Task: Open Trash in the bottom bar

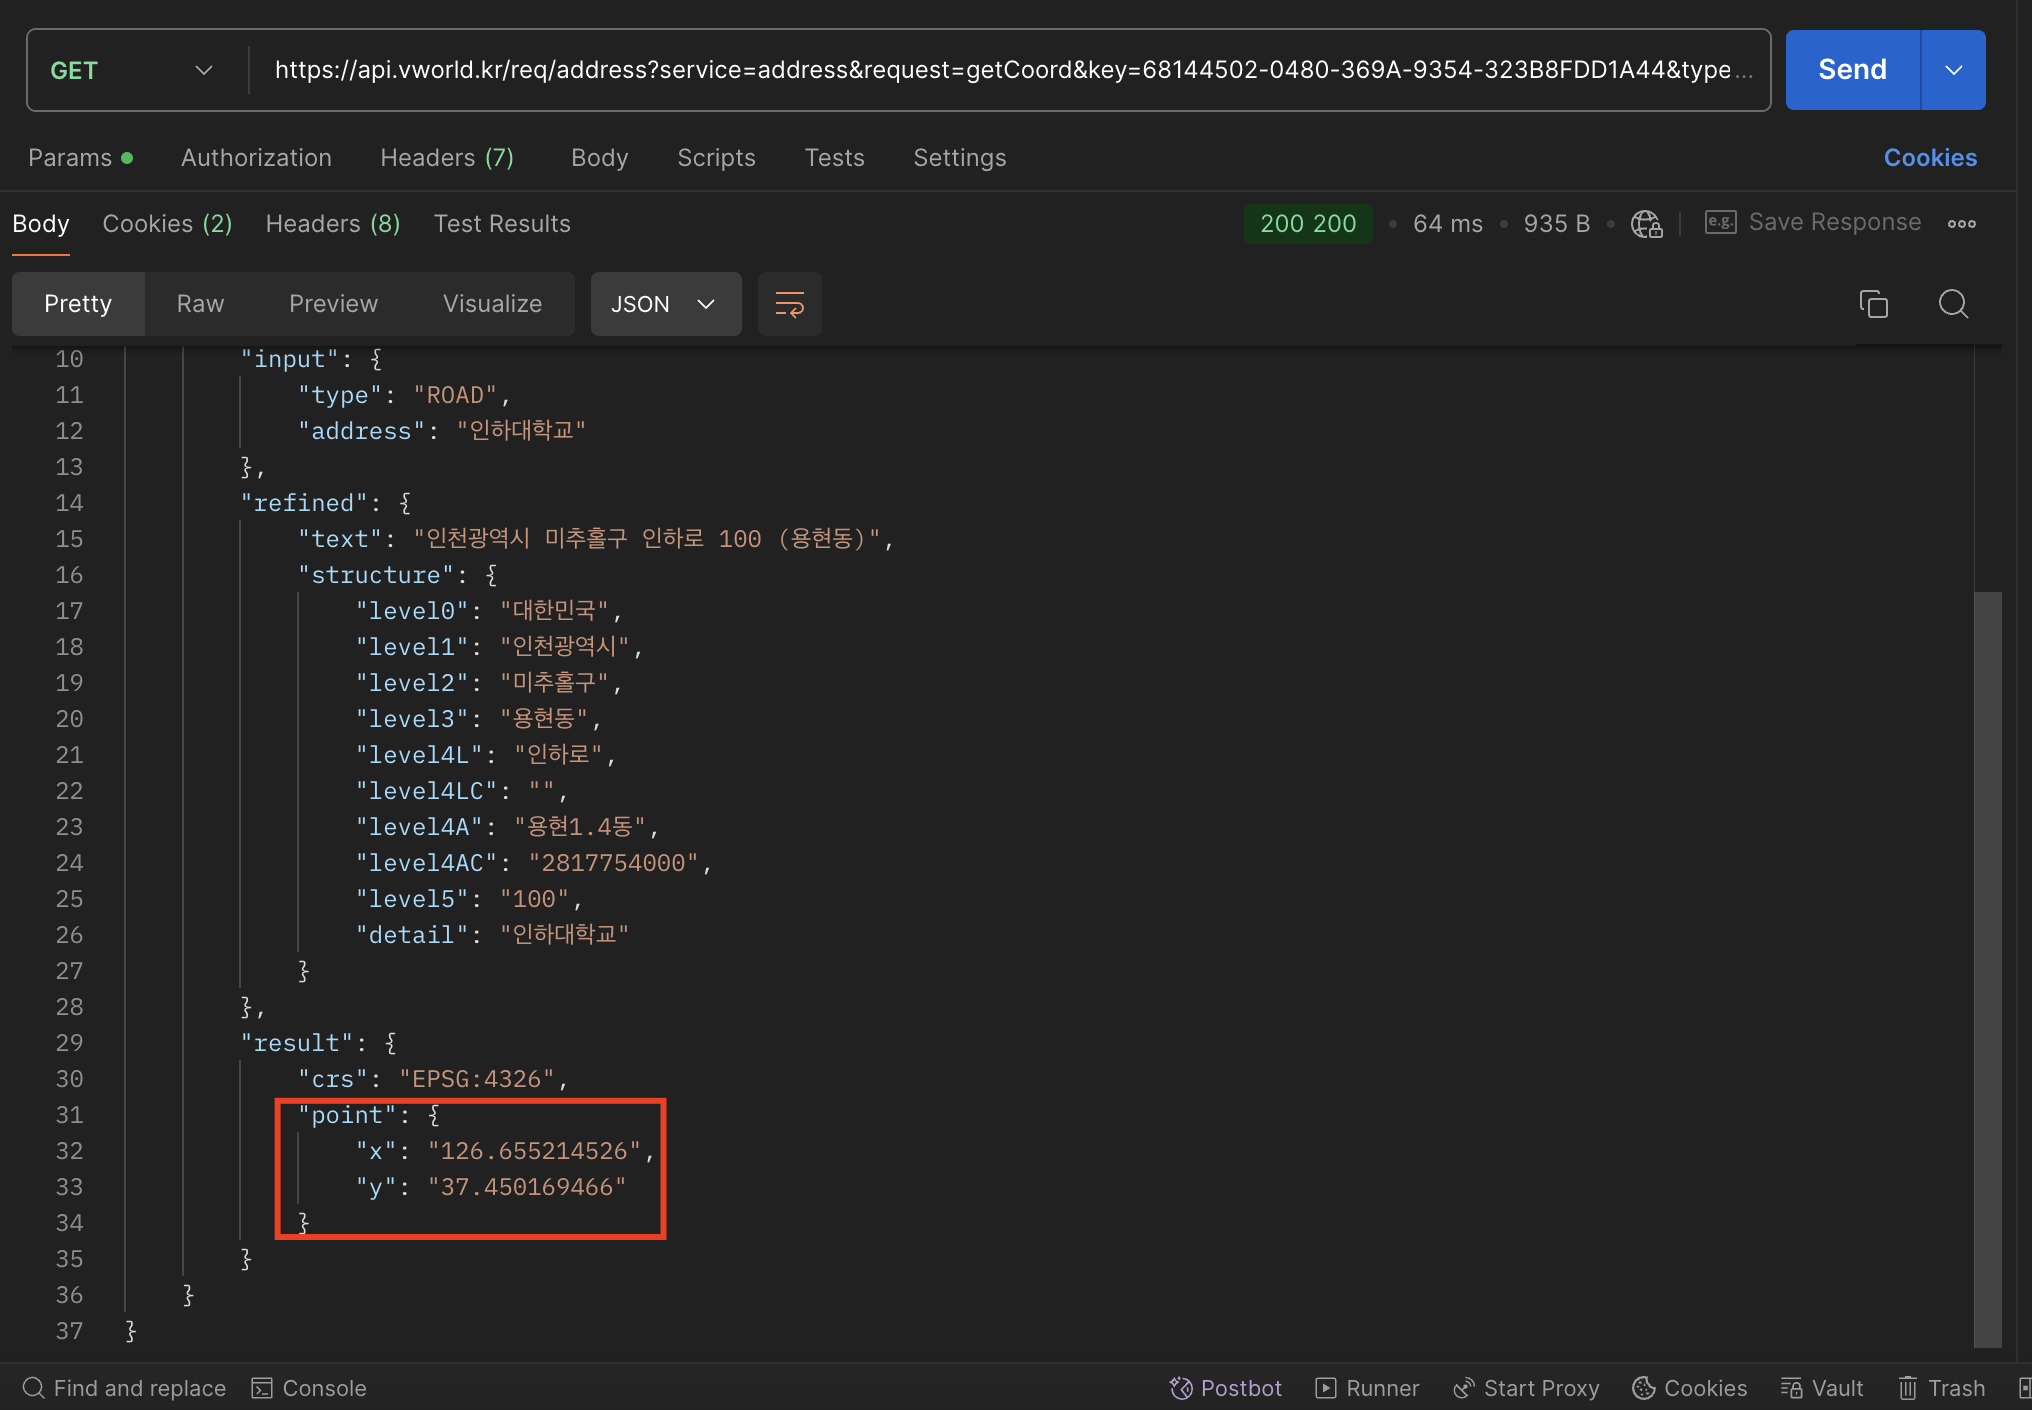Action: pyautogui.click(x=1941, y=1388)
